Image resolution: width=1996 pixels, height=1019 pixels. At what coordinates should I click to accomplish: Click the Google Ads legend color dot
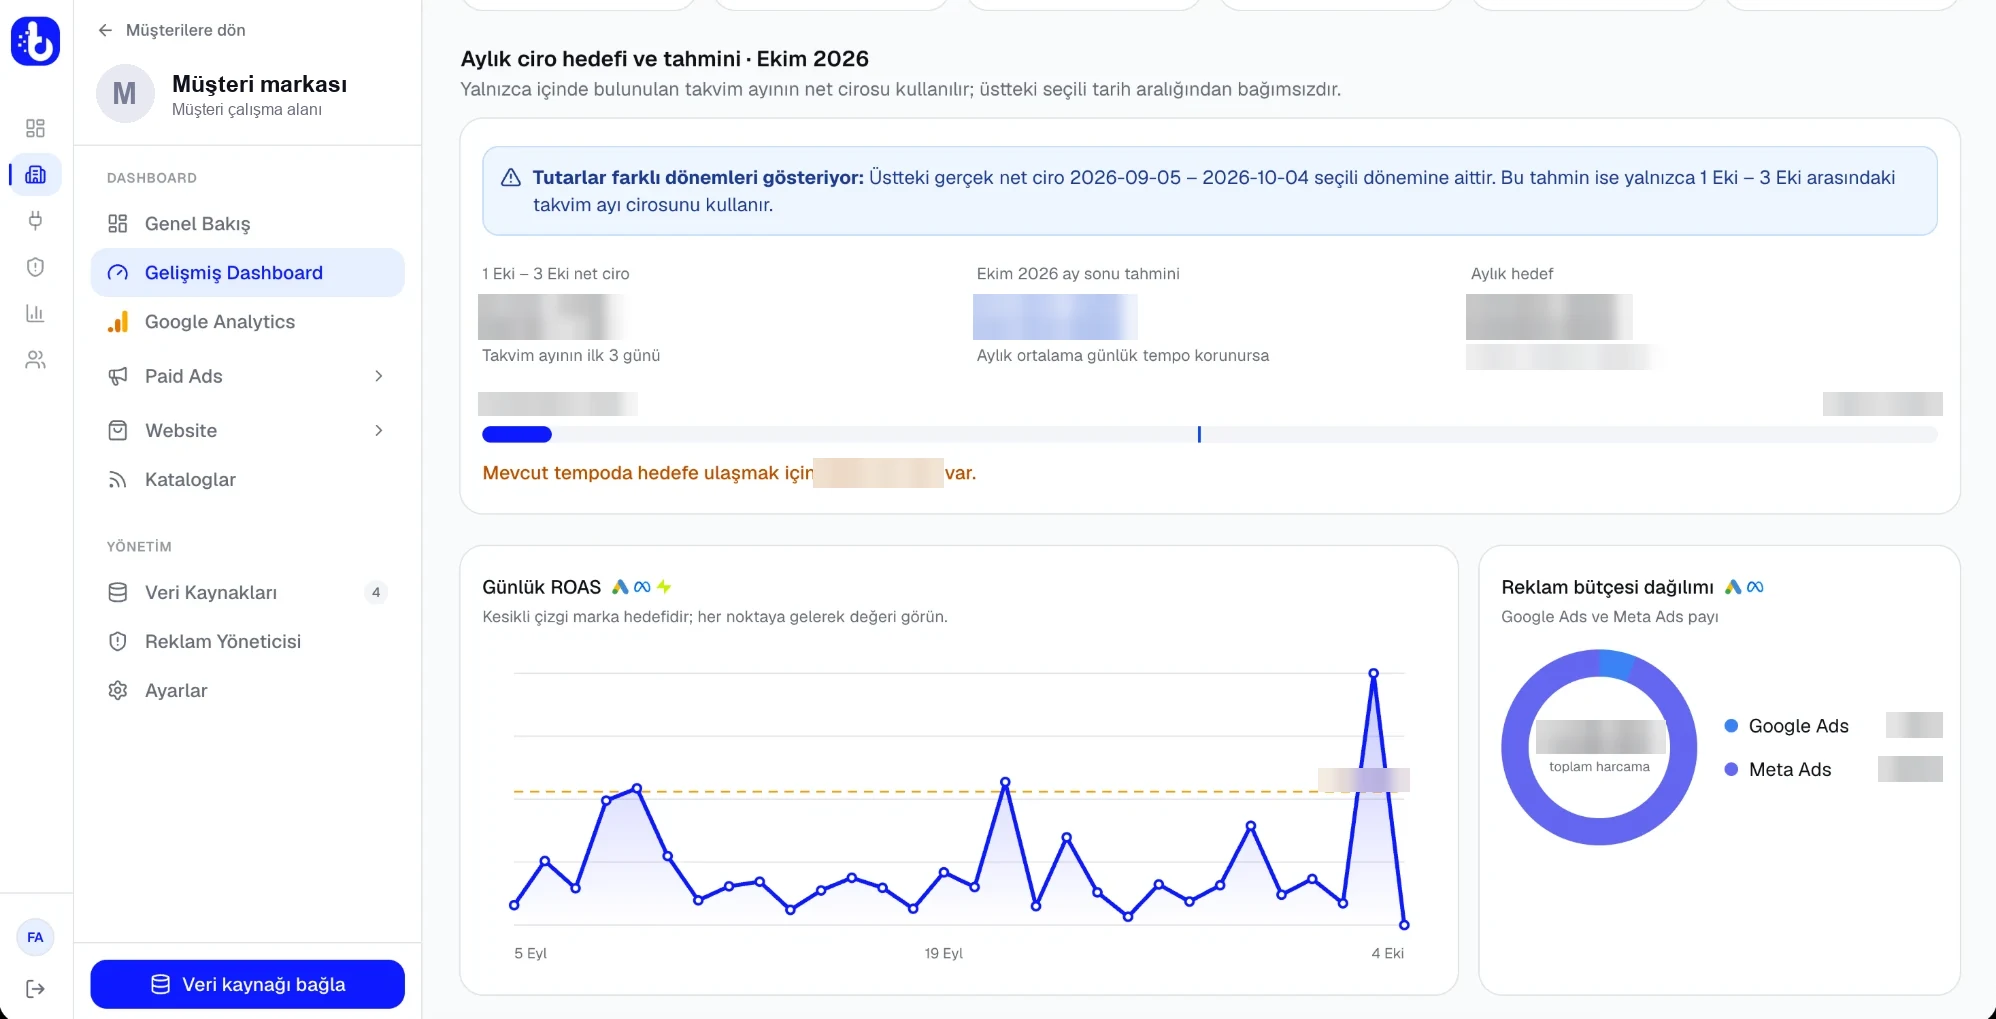click(1731, 726)
